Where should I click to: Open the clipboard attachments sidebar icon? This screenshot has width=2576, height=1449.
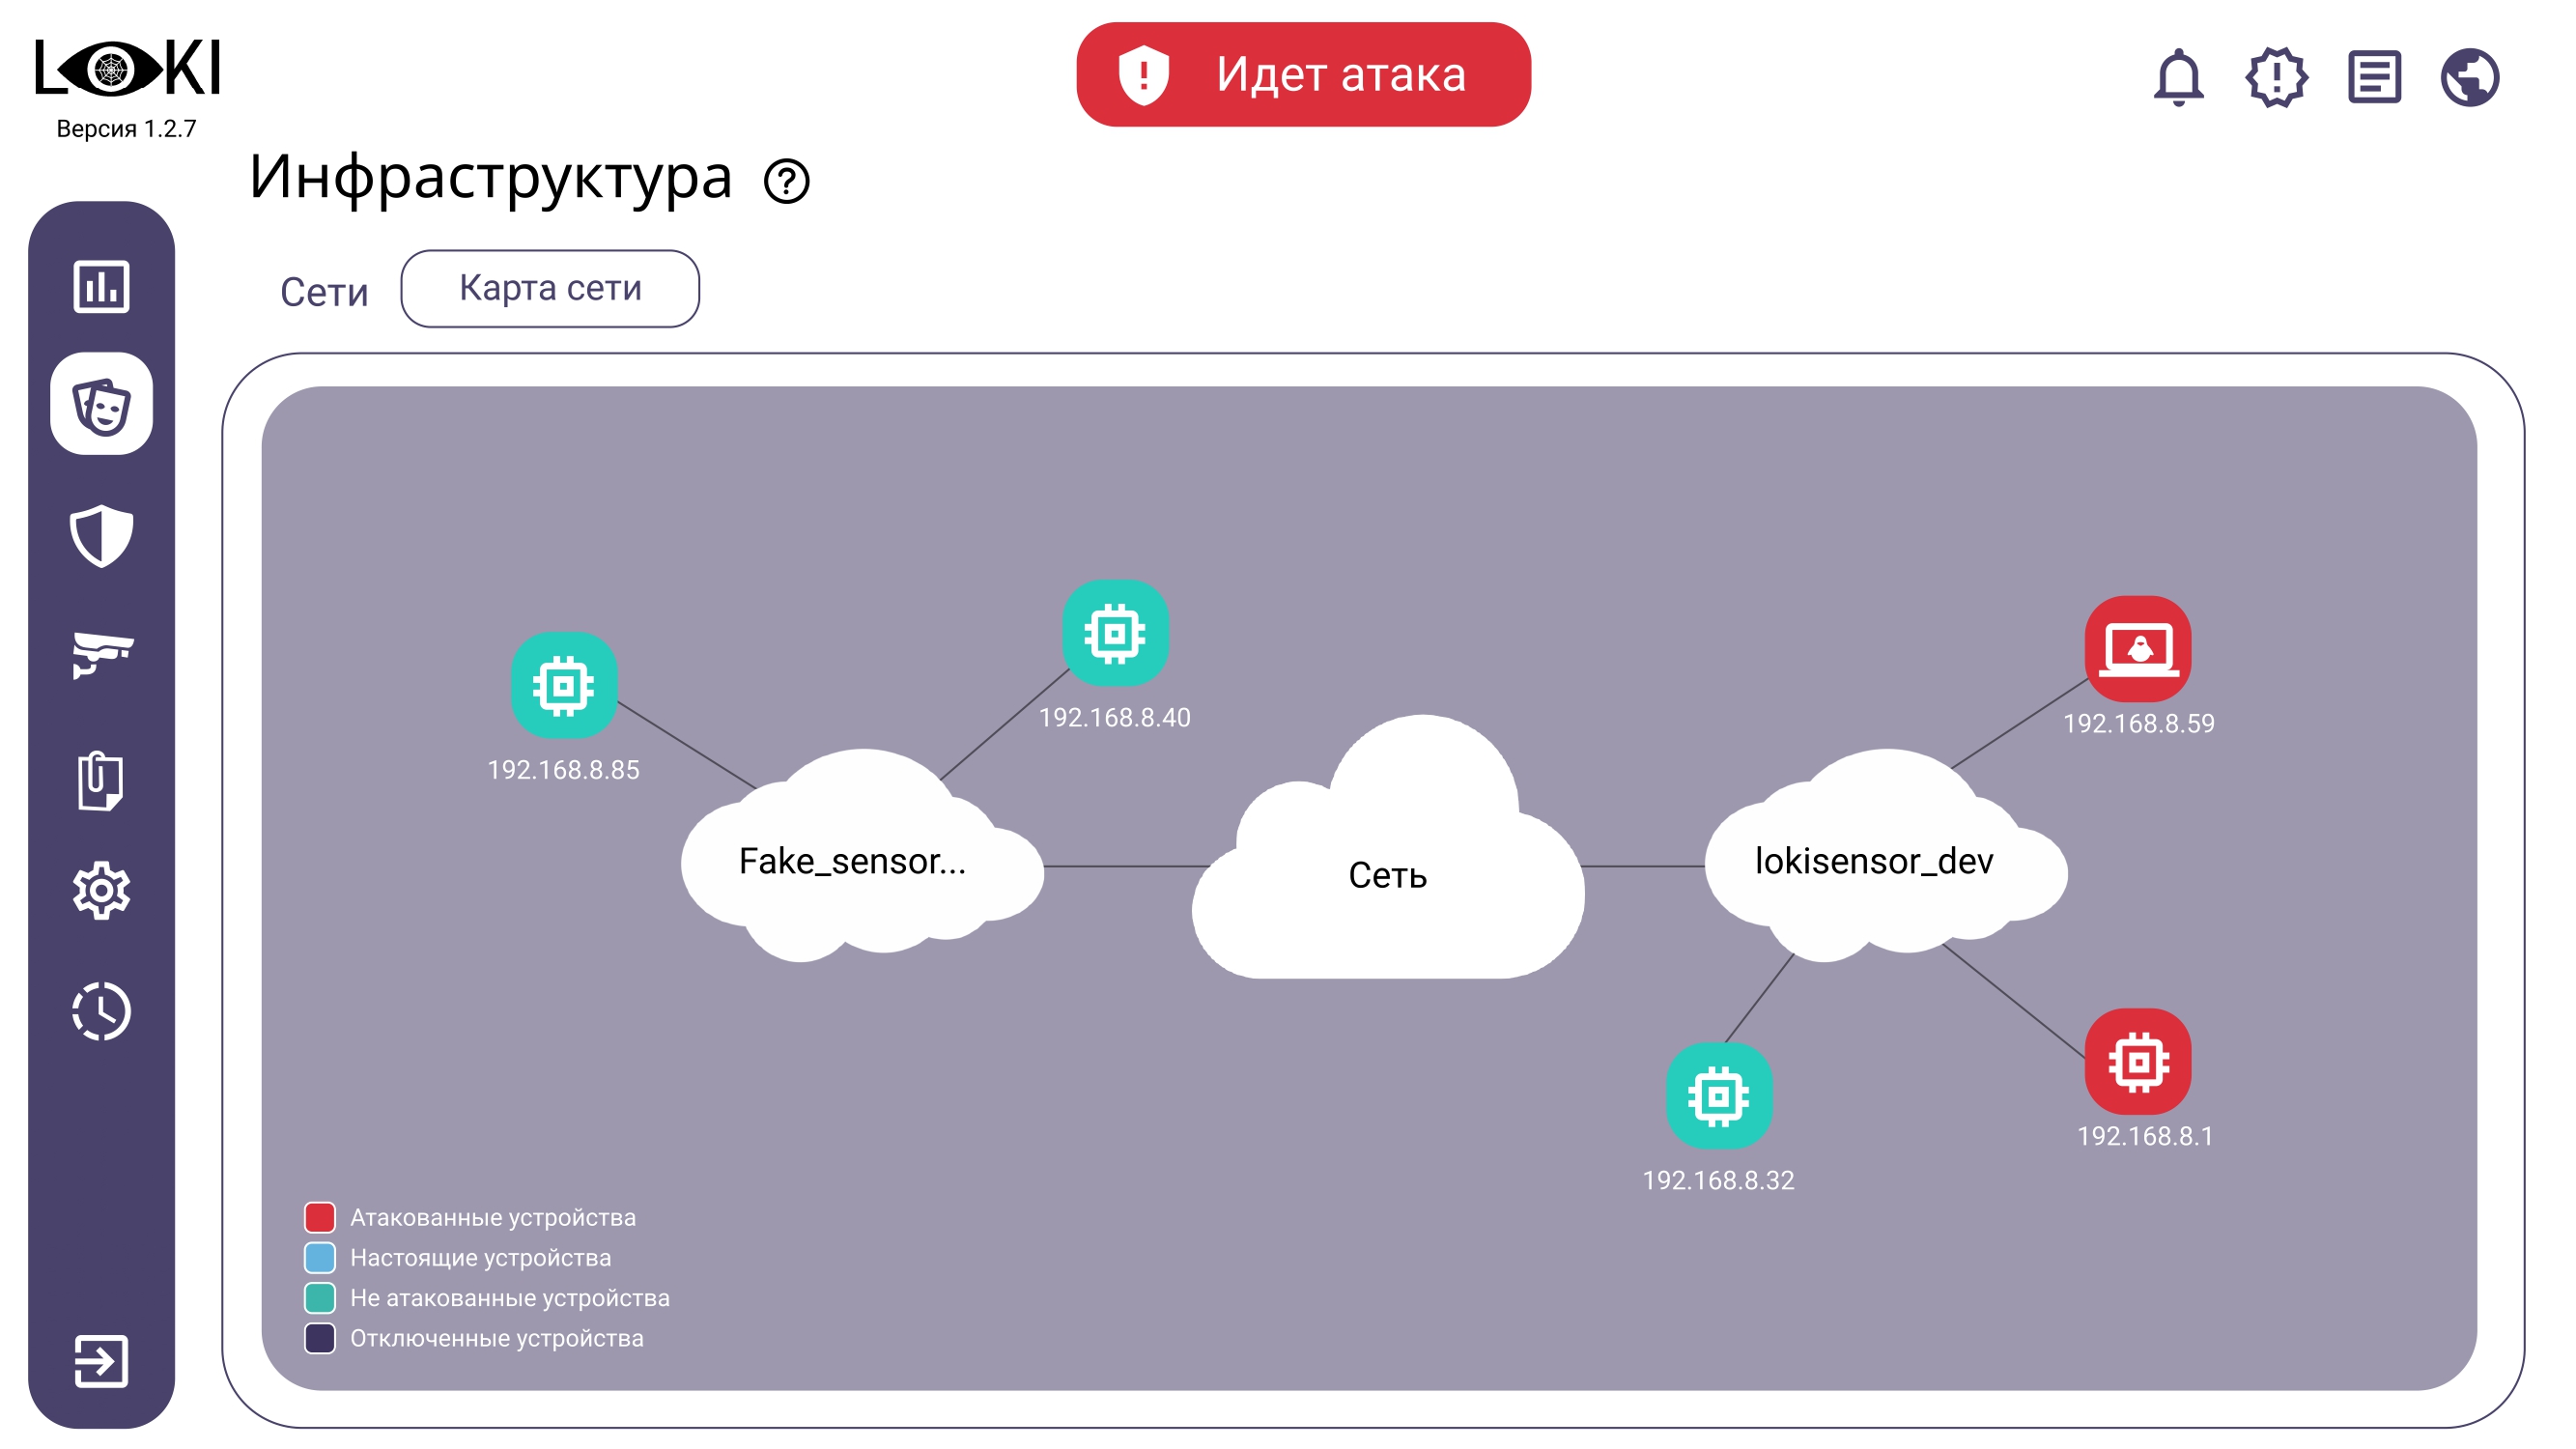point(101,779)
